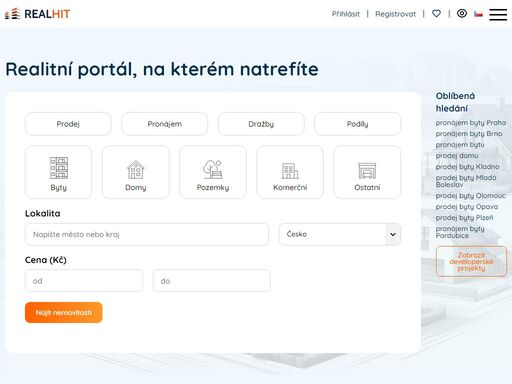Choose the Podíly offer type
The width and height of the screenshot is (512, 384).
click(357, 124)
